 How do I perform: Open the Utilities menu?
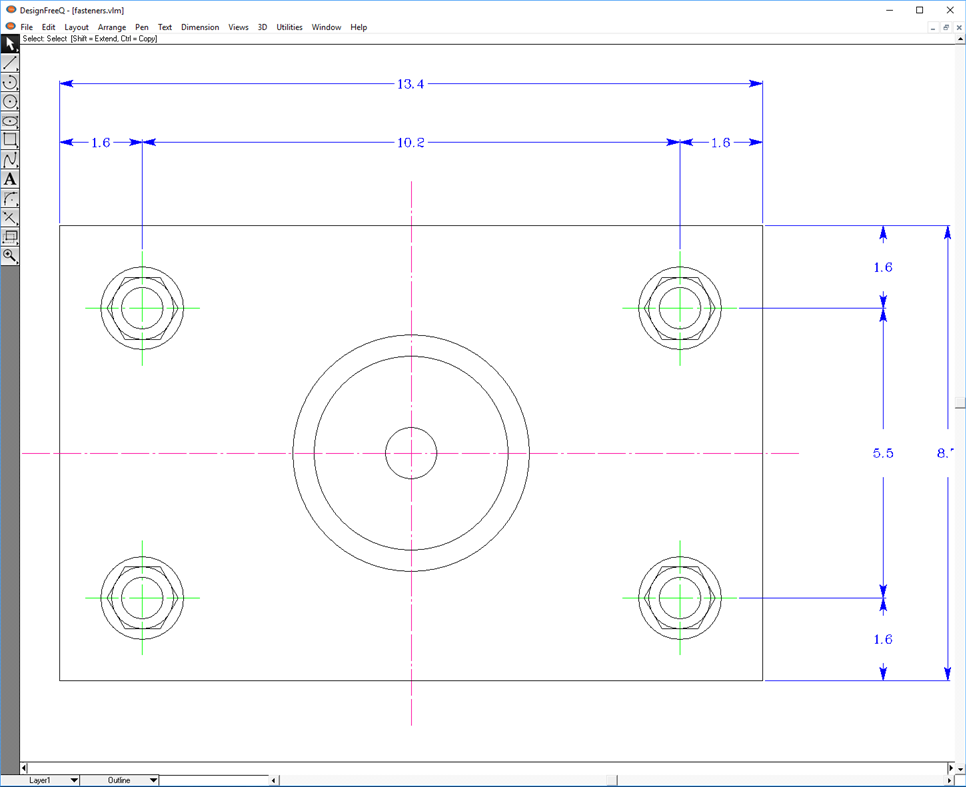tap(289, 27)
